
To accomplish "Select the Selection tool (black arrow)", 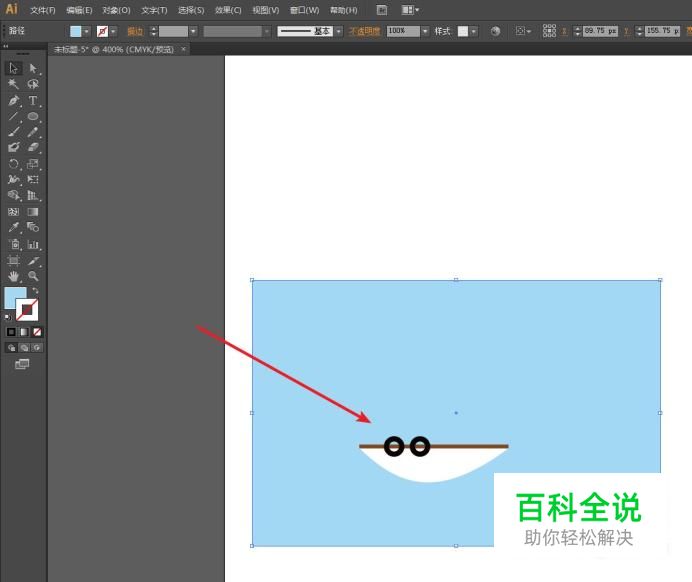I will pos(13,68).
